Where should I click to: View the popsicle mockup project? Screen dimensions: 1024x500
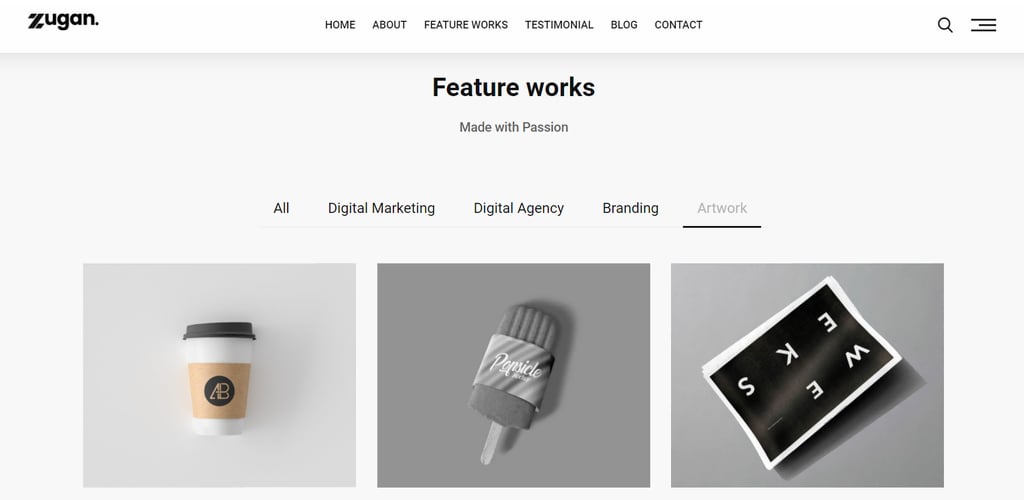click(x=513, y=375)
